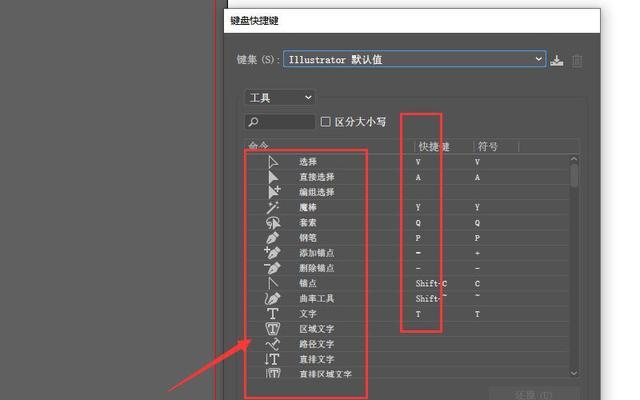Select the 直排文字 command label
This screenshot has height=400, width=640.
(x=317, y=359)
